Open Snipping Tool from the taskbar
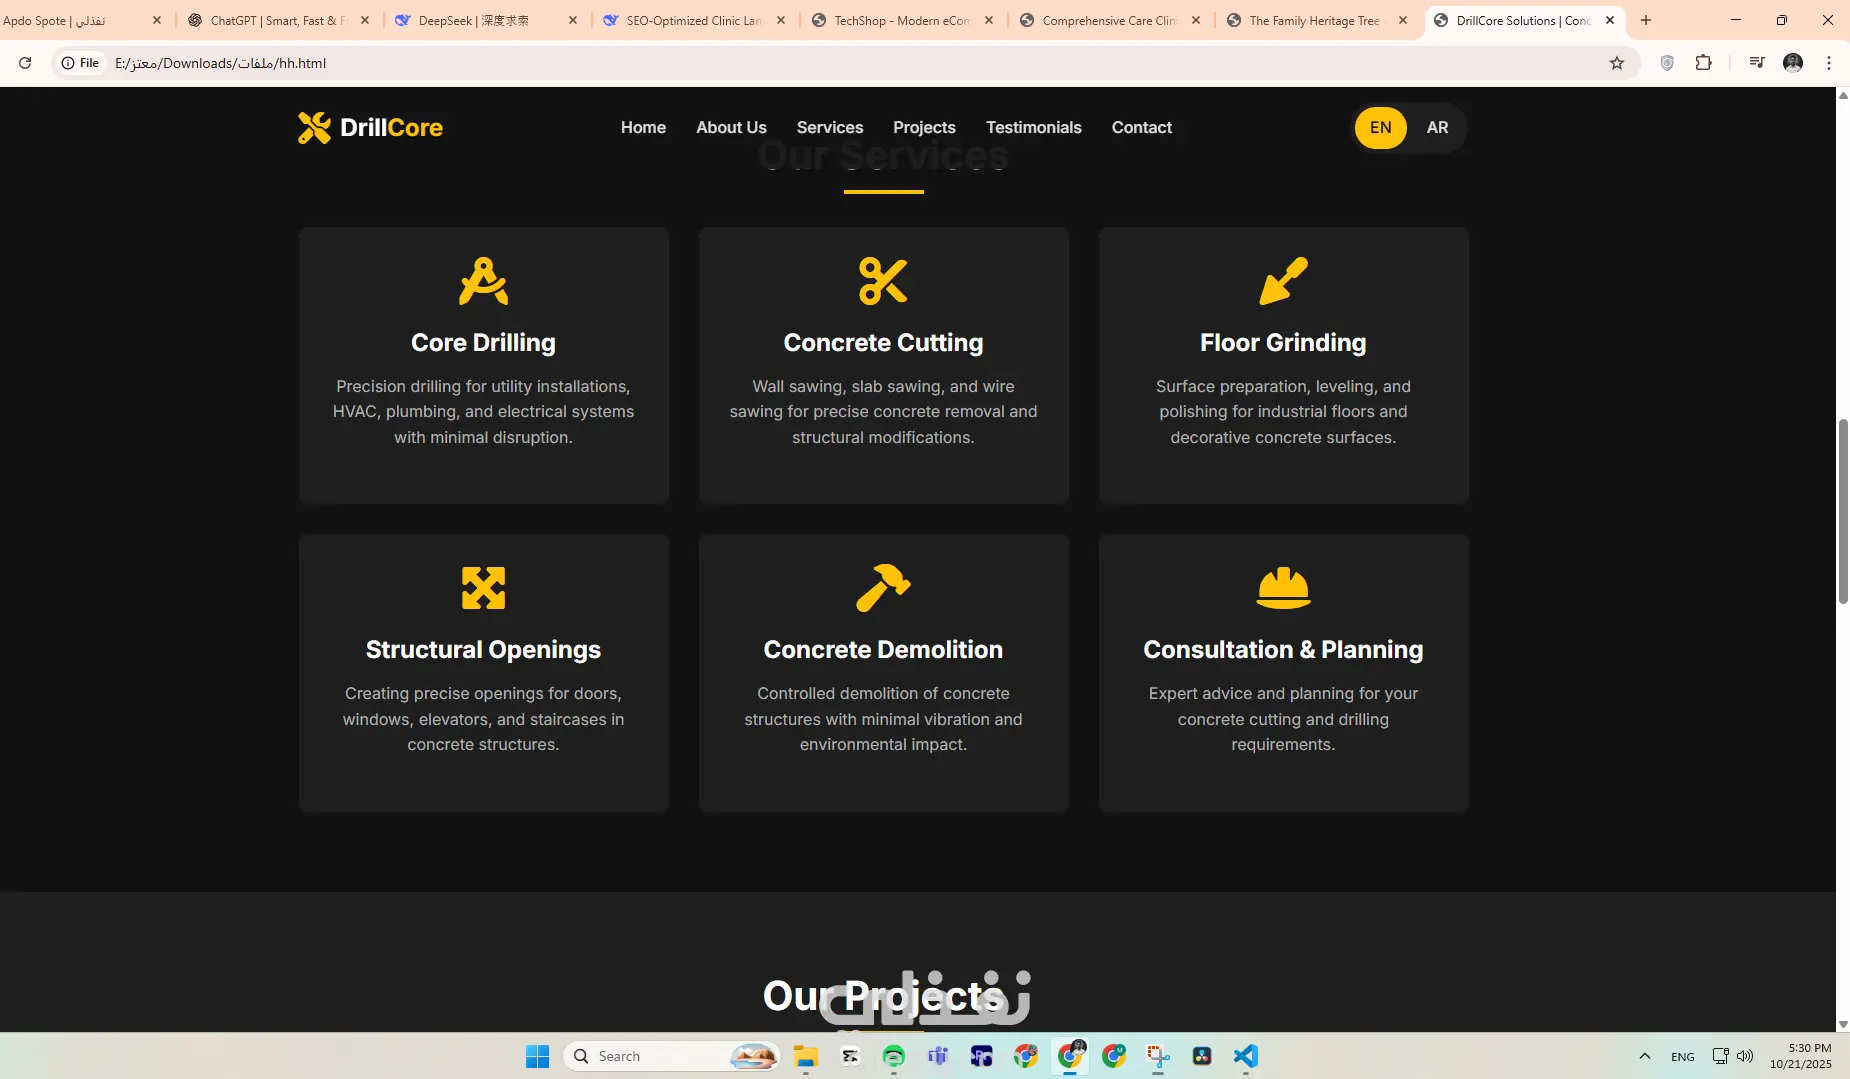This screenshot has width=1850, height=1079. tap(1158, 1056)
